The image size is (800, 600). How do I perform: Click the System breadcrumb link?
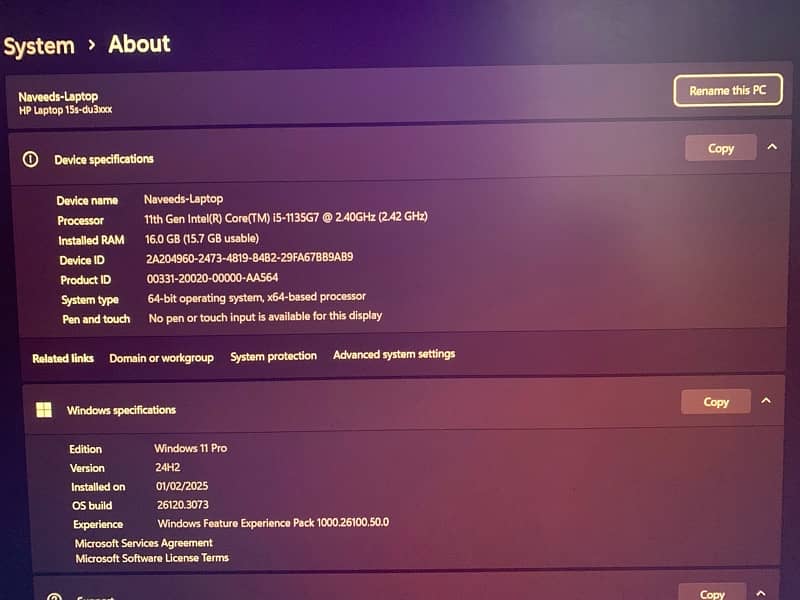coord(39,46)
